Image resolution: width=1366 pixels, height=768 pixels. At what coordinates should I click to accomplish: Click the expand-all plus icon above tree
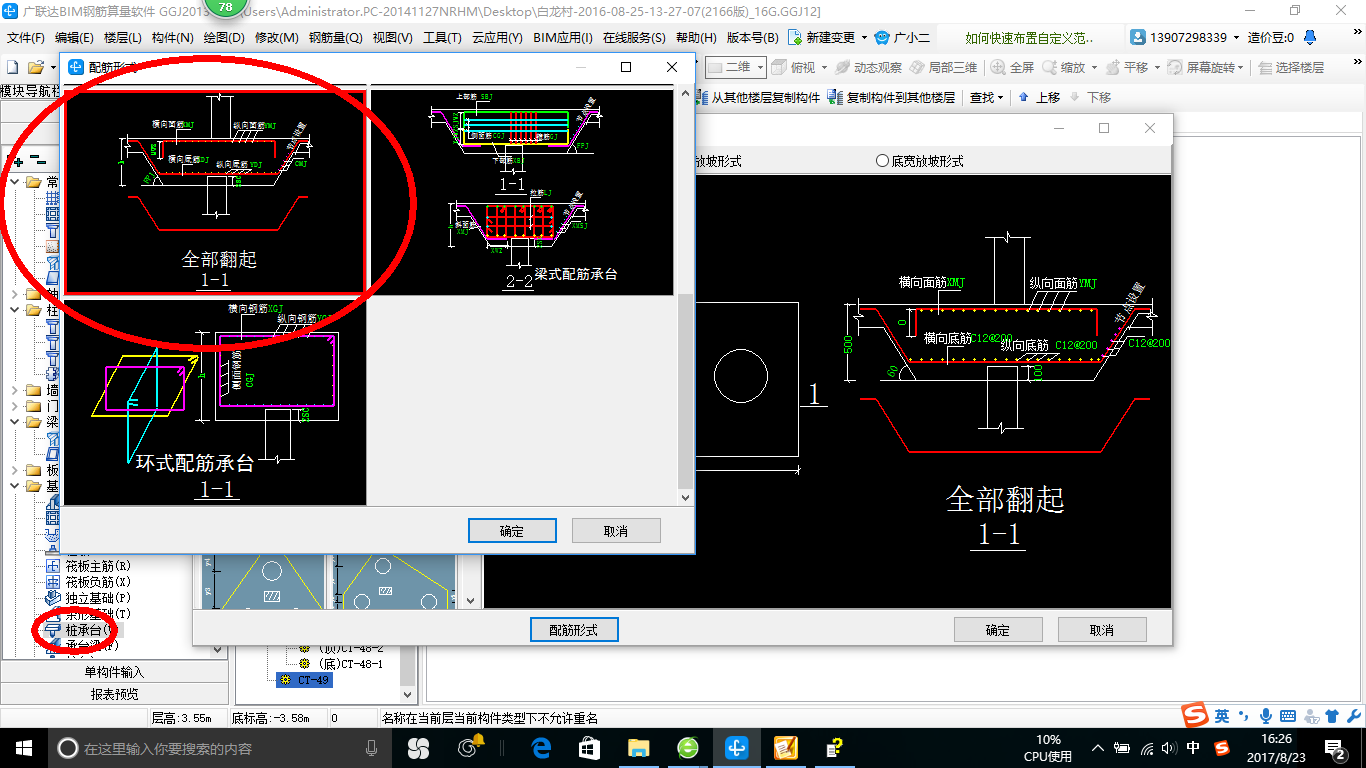17,159
